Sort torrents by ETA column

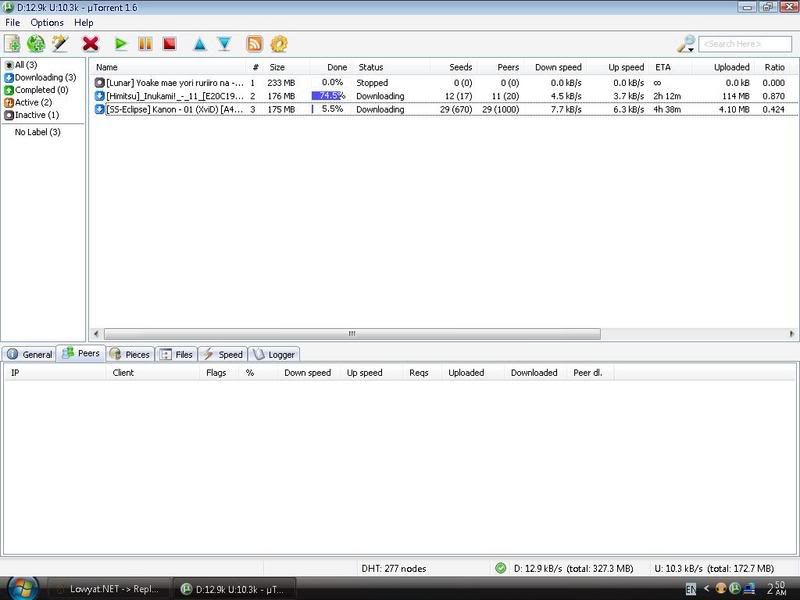point(663,67)
